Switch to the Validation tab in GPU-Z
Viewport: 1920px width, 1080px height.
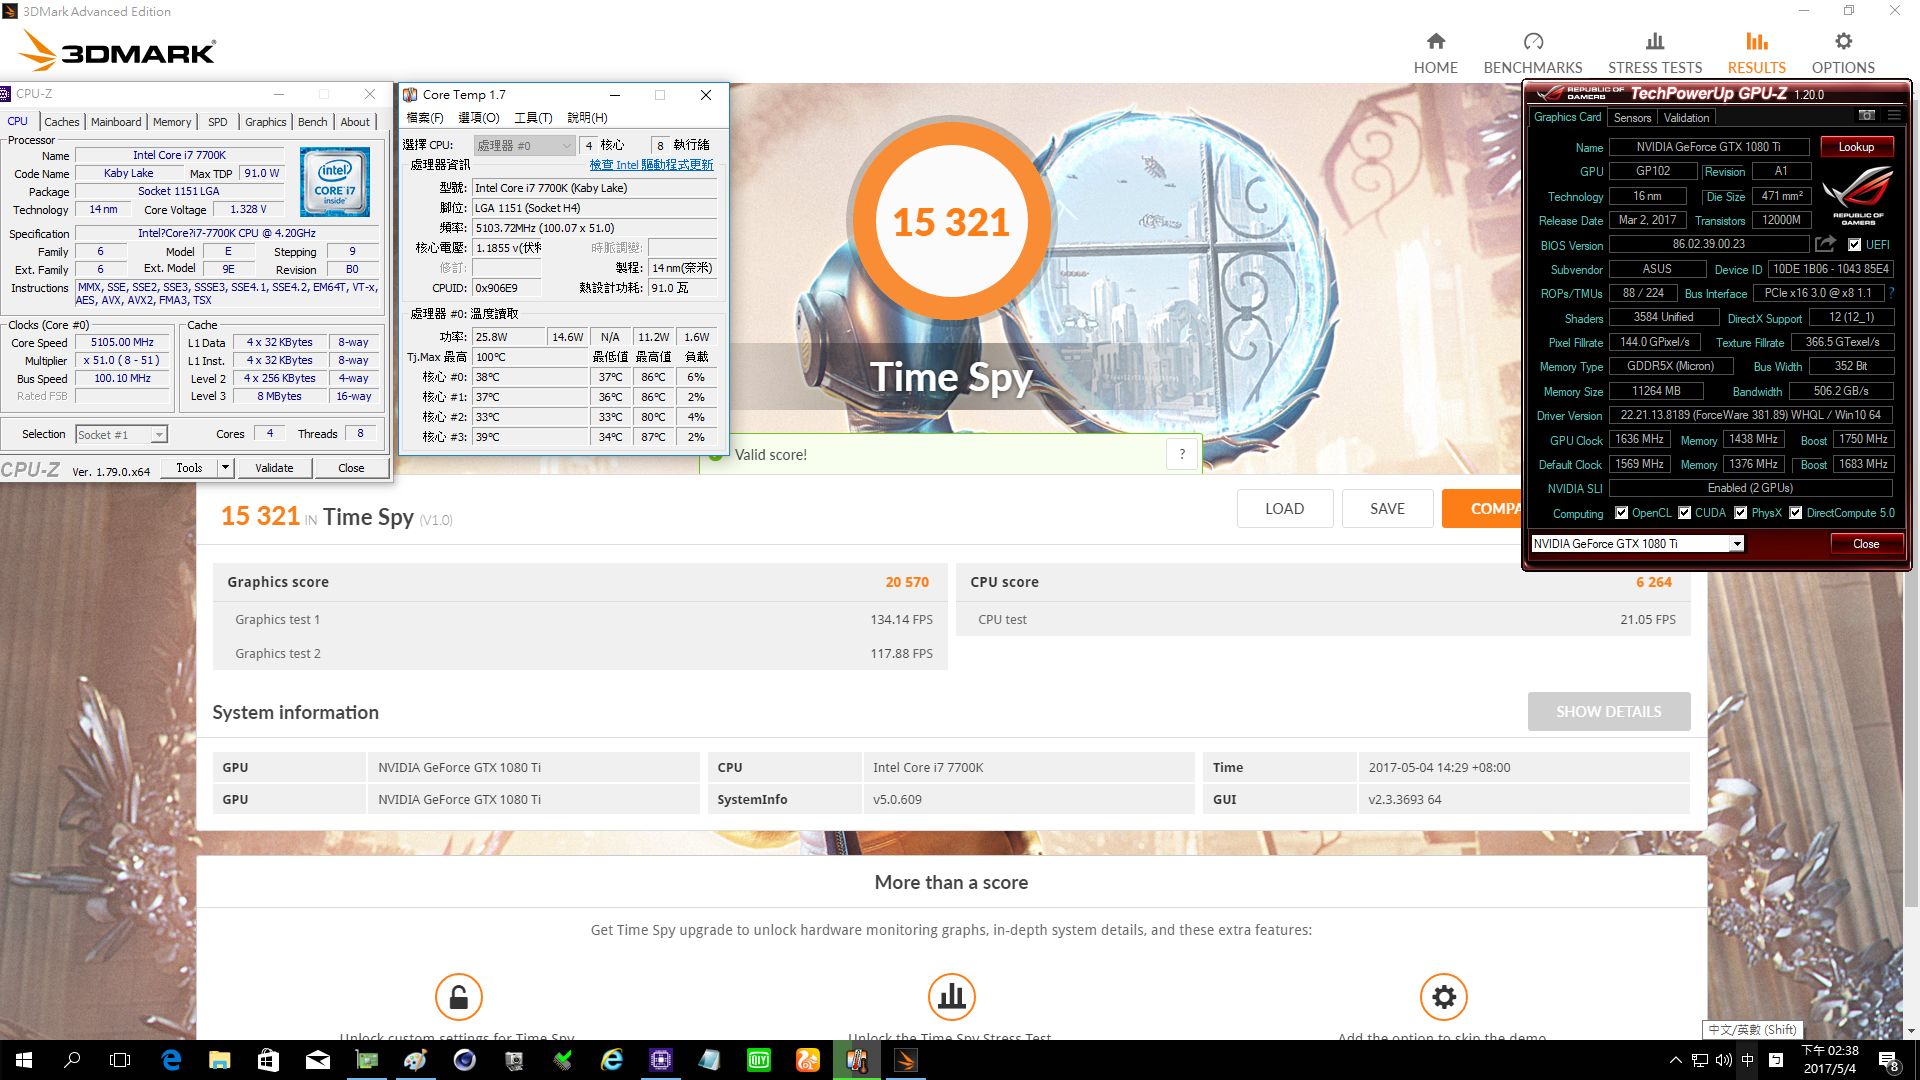point(1686,118)
